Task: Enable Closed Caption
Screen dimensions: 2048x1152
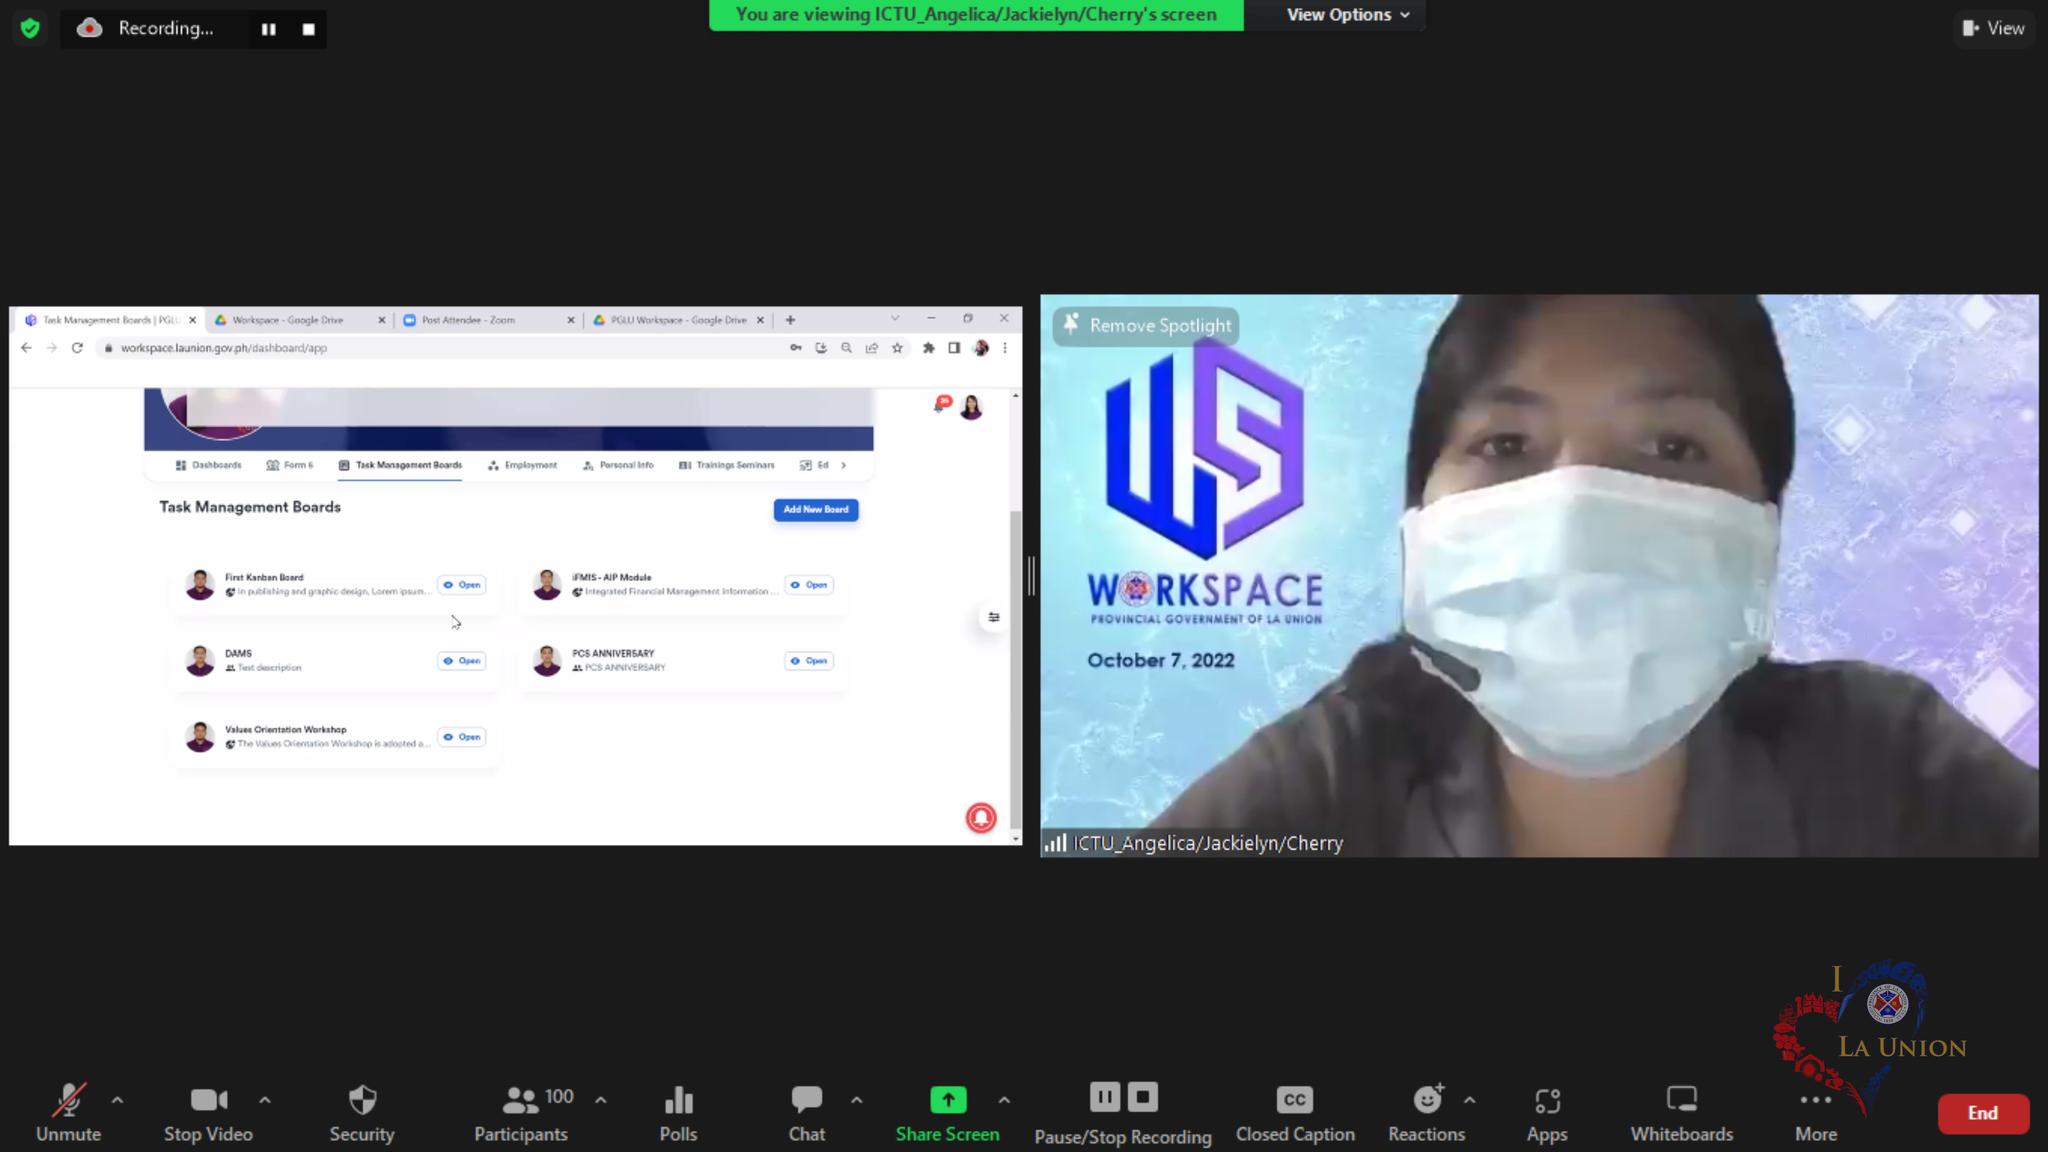Action: pyautogui.click(x=1295, y=1113)
